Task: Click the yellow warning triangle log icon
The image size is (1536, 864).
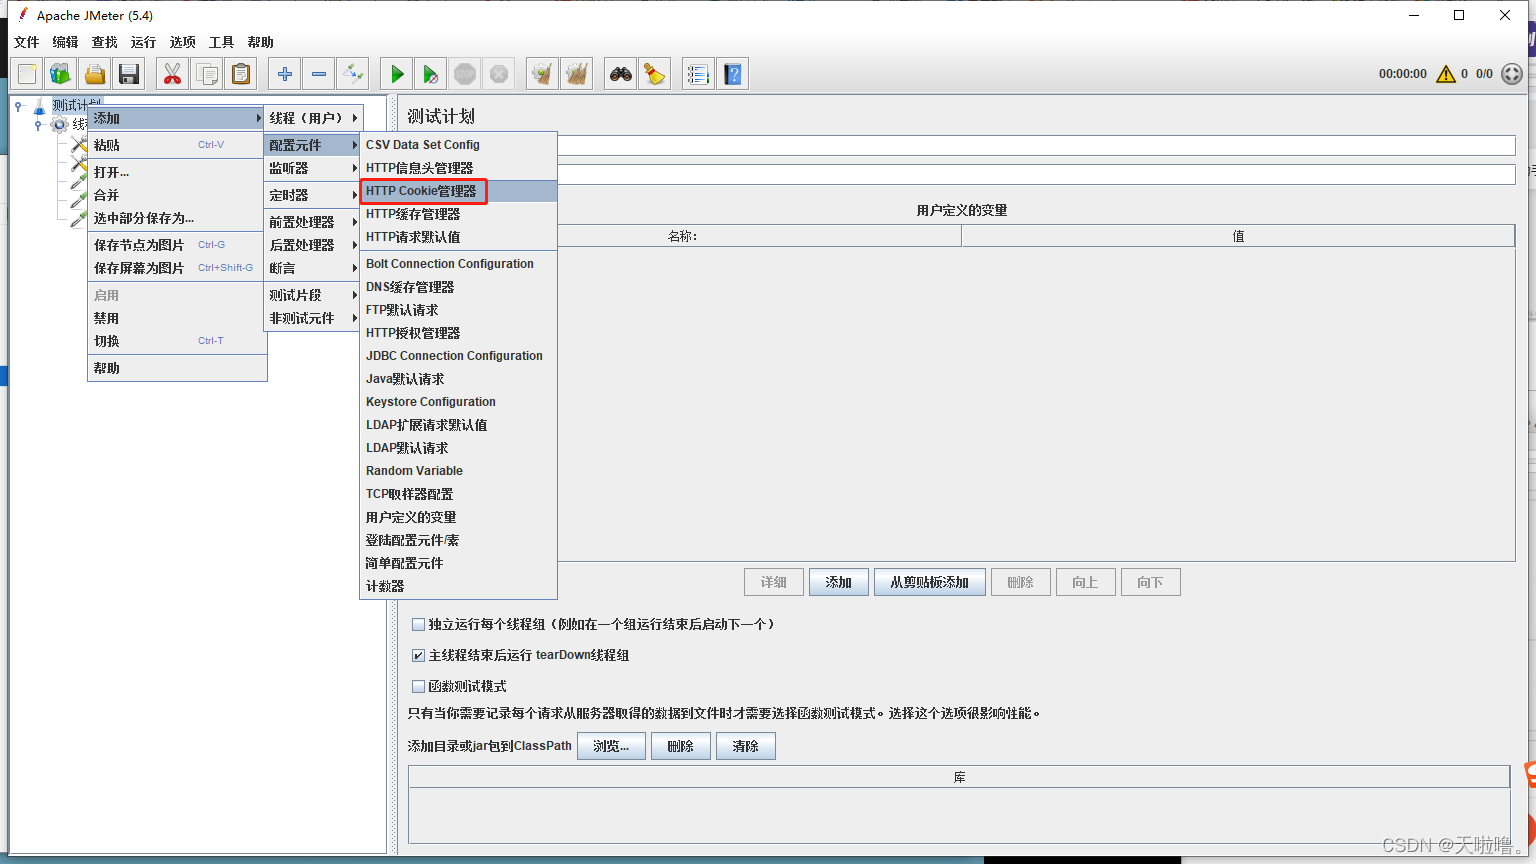Action: (x=1446, y=74)
